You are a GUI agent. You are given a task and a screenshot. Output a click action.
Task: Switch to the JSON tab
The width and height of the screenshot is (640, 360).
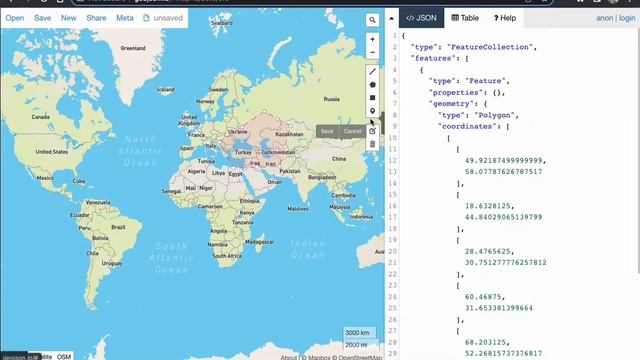coord(422,18)
